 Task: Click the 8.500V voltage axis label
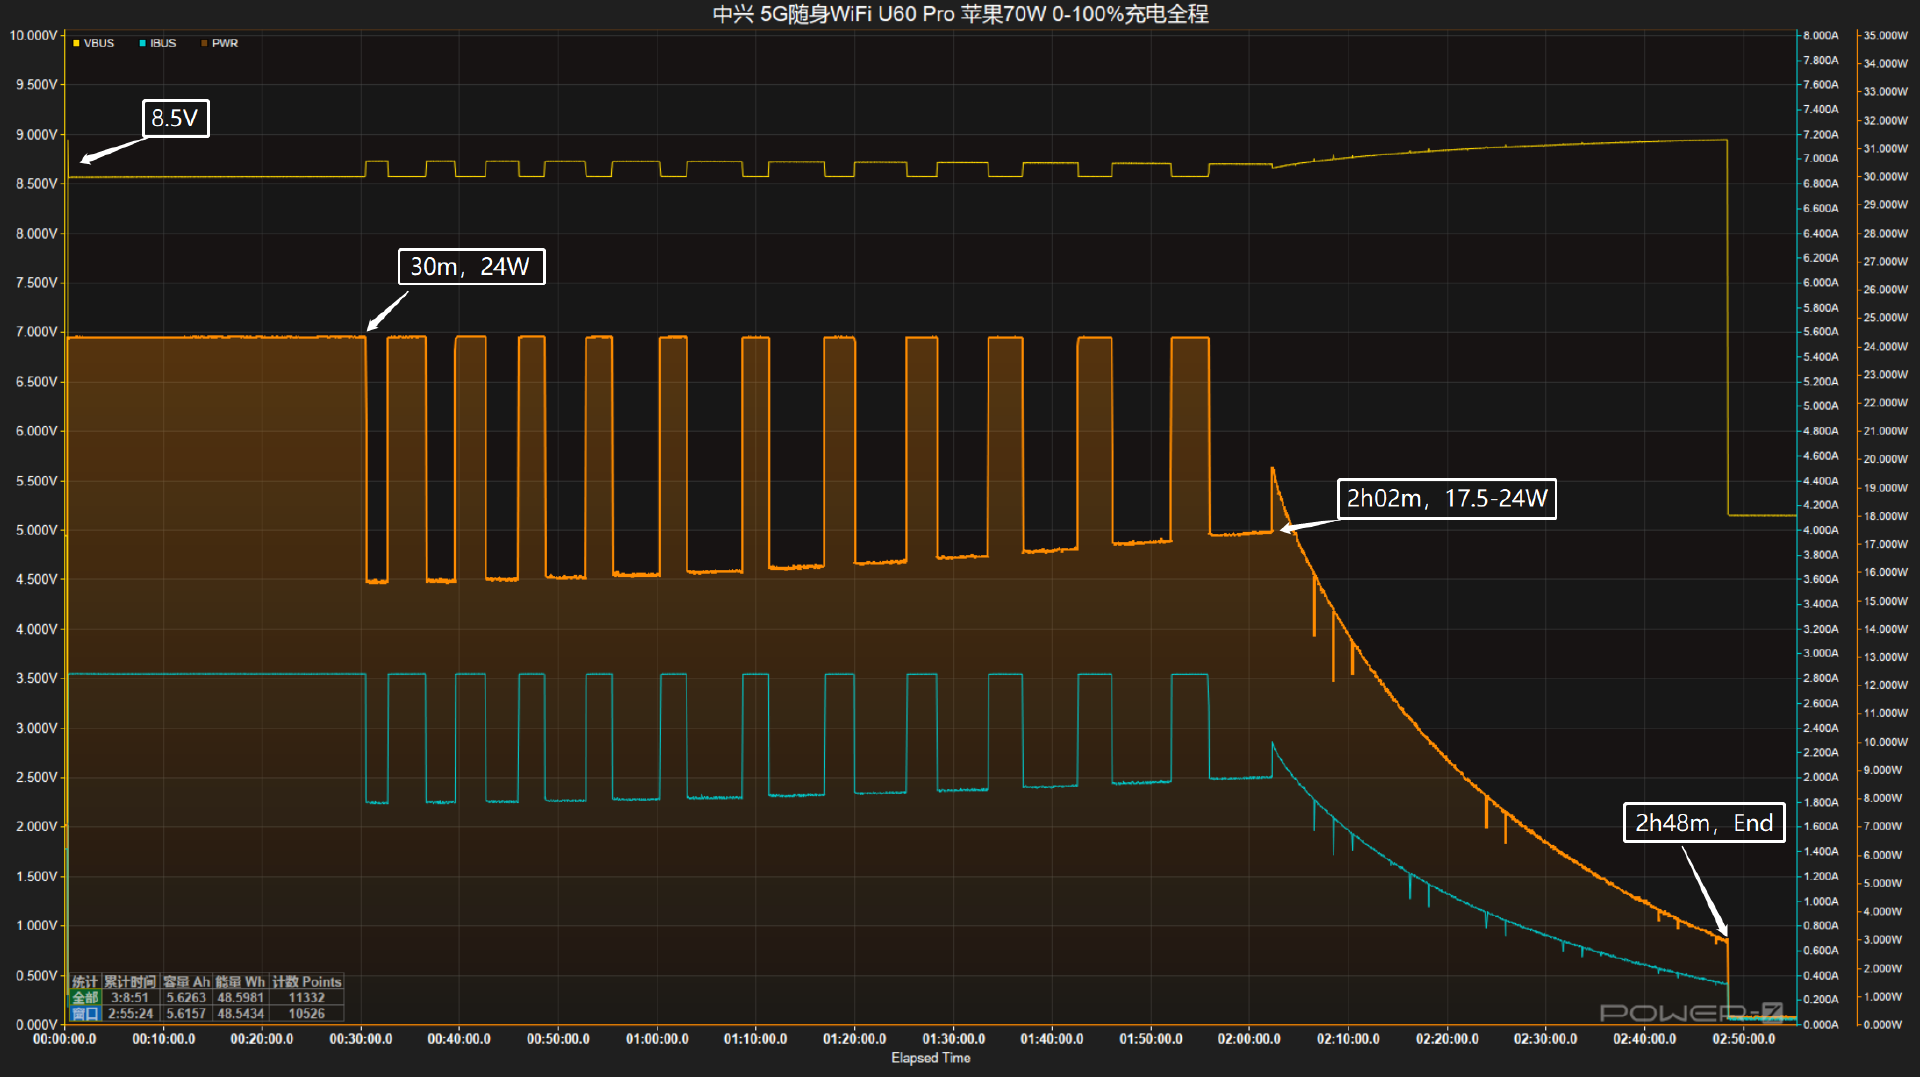36,184
